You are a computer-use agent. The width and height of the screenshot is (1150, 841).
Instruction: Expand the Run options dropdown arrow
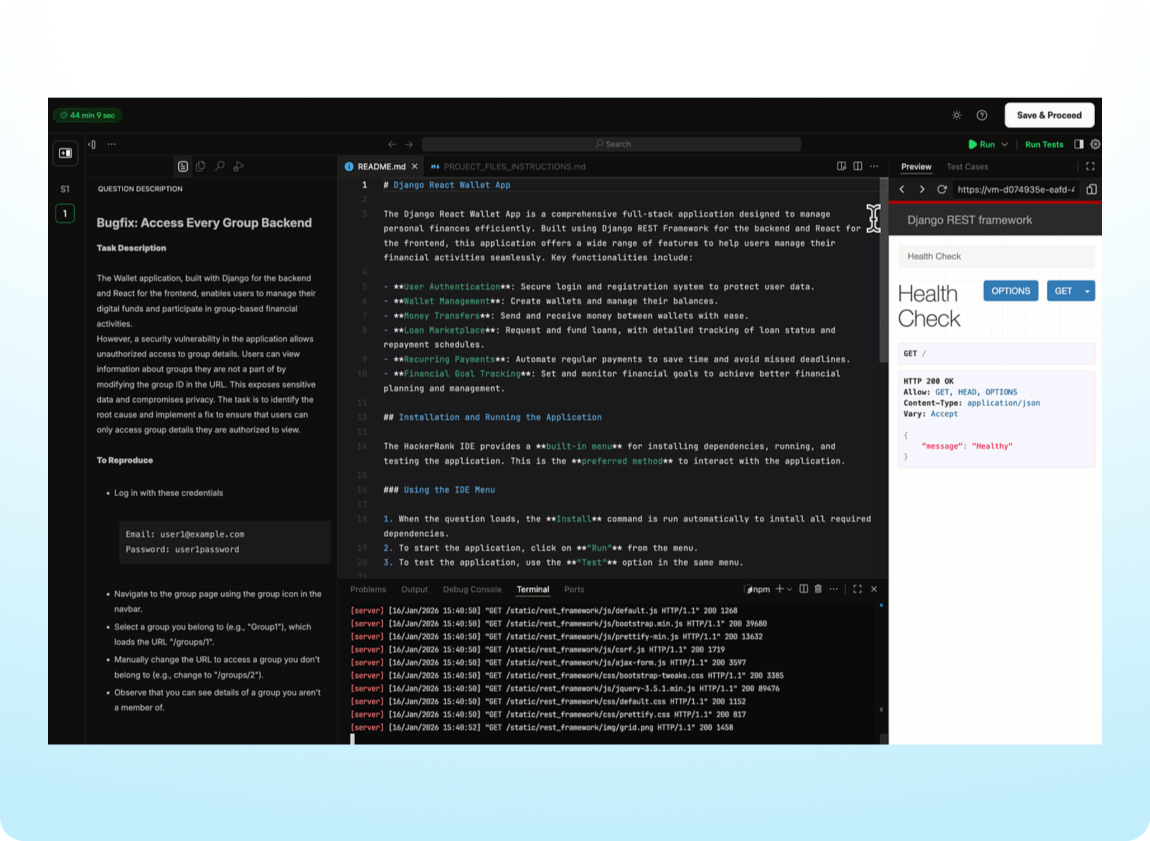1005,144
